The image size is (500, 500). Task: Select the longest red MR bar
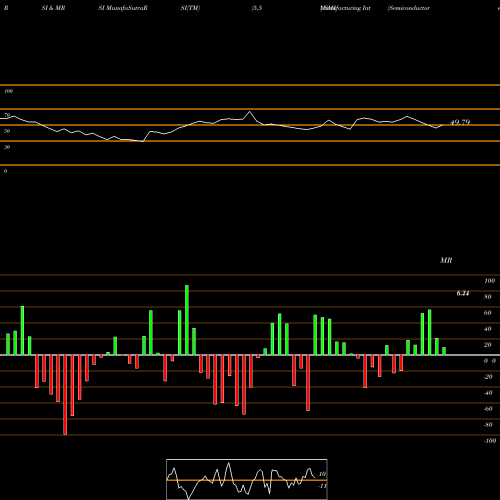[65, 395]
